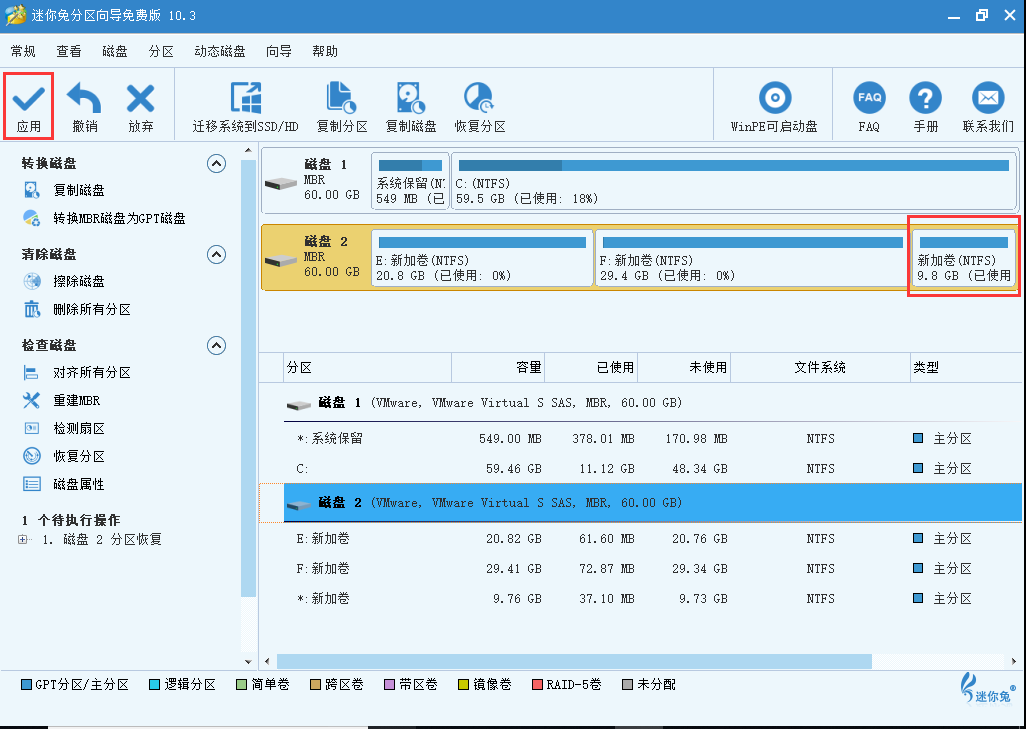Start the 恢复分区 toolbar wizard
Viewport: 1026px width, 729px height.
click(x=480, y=108)
